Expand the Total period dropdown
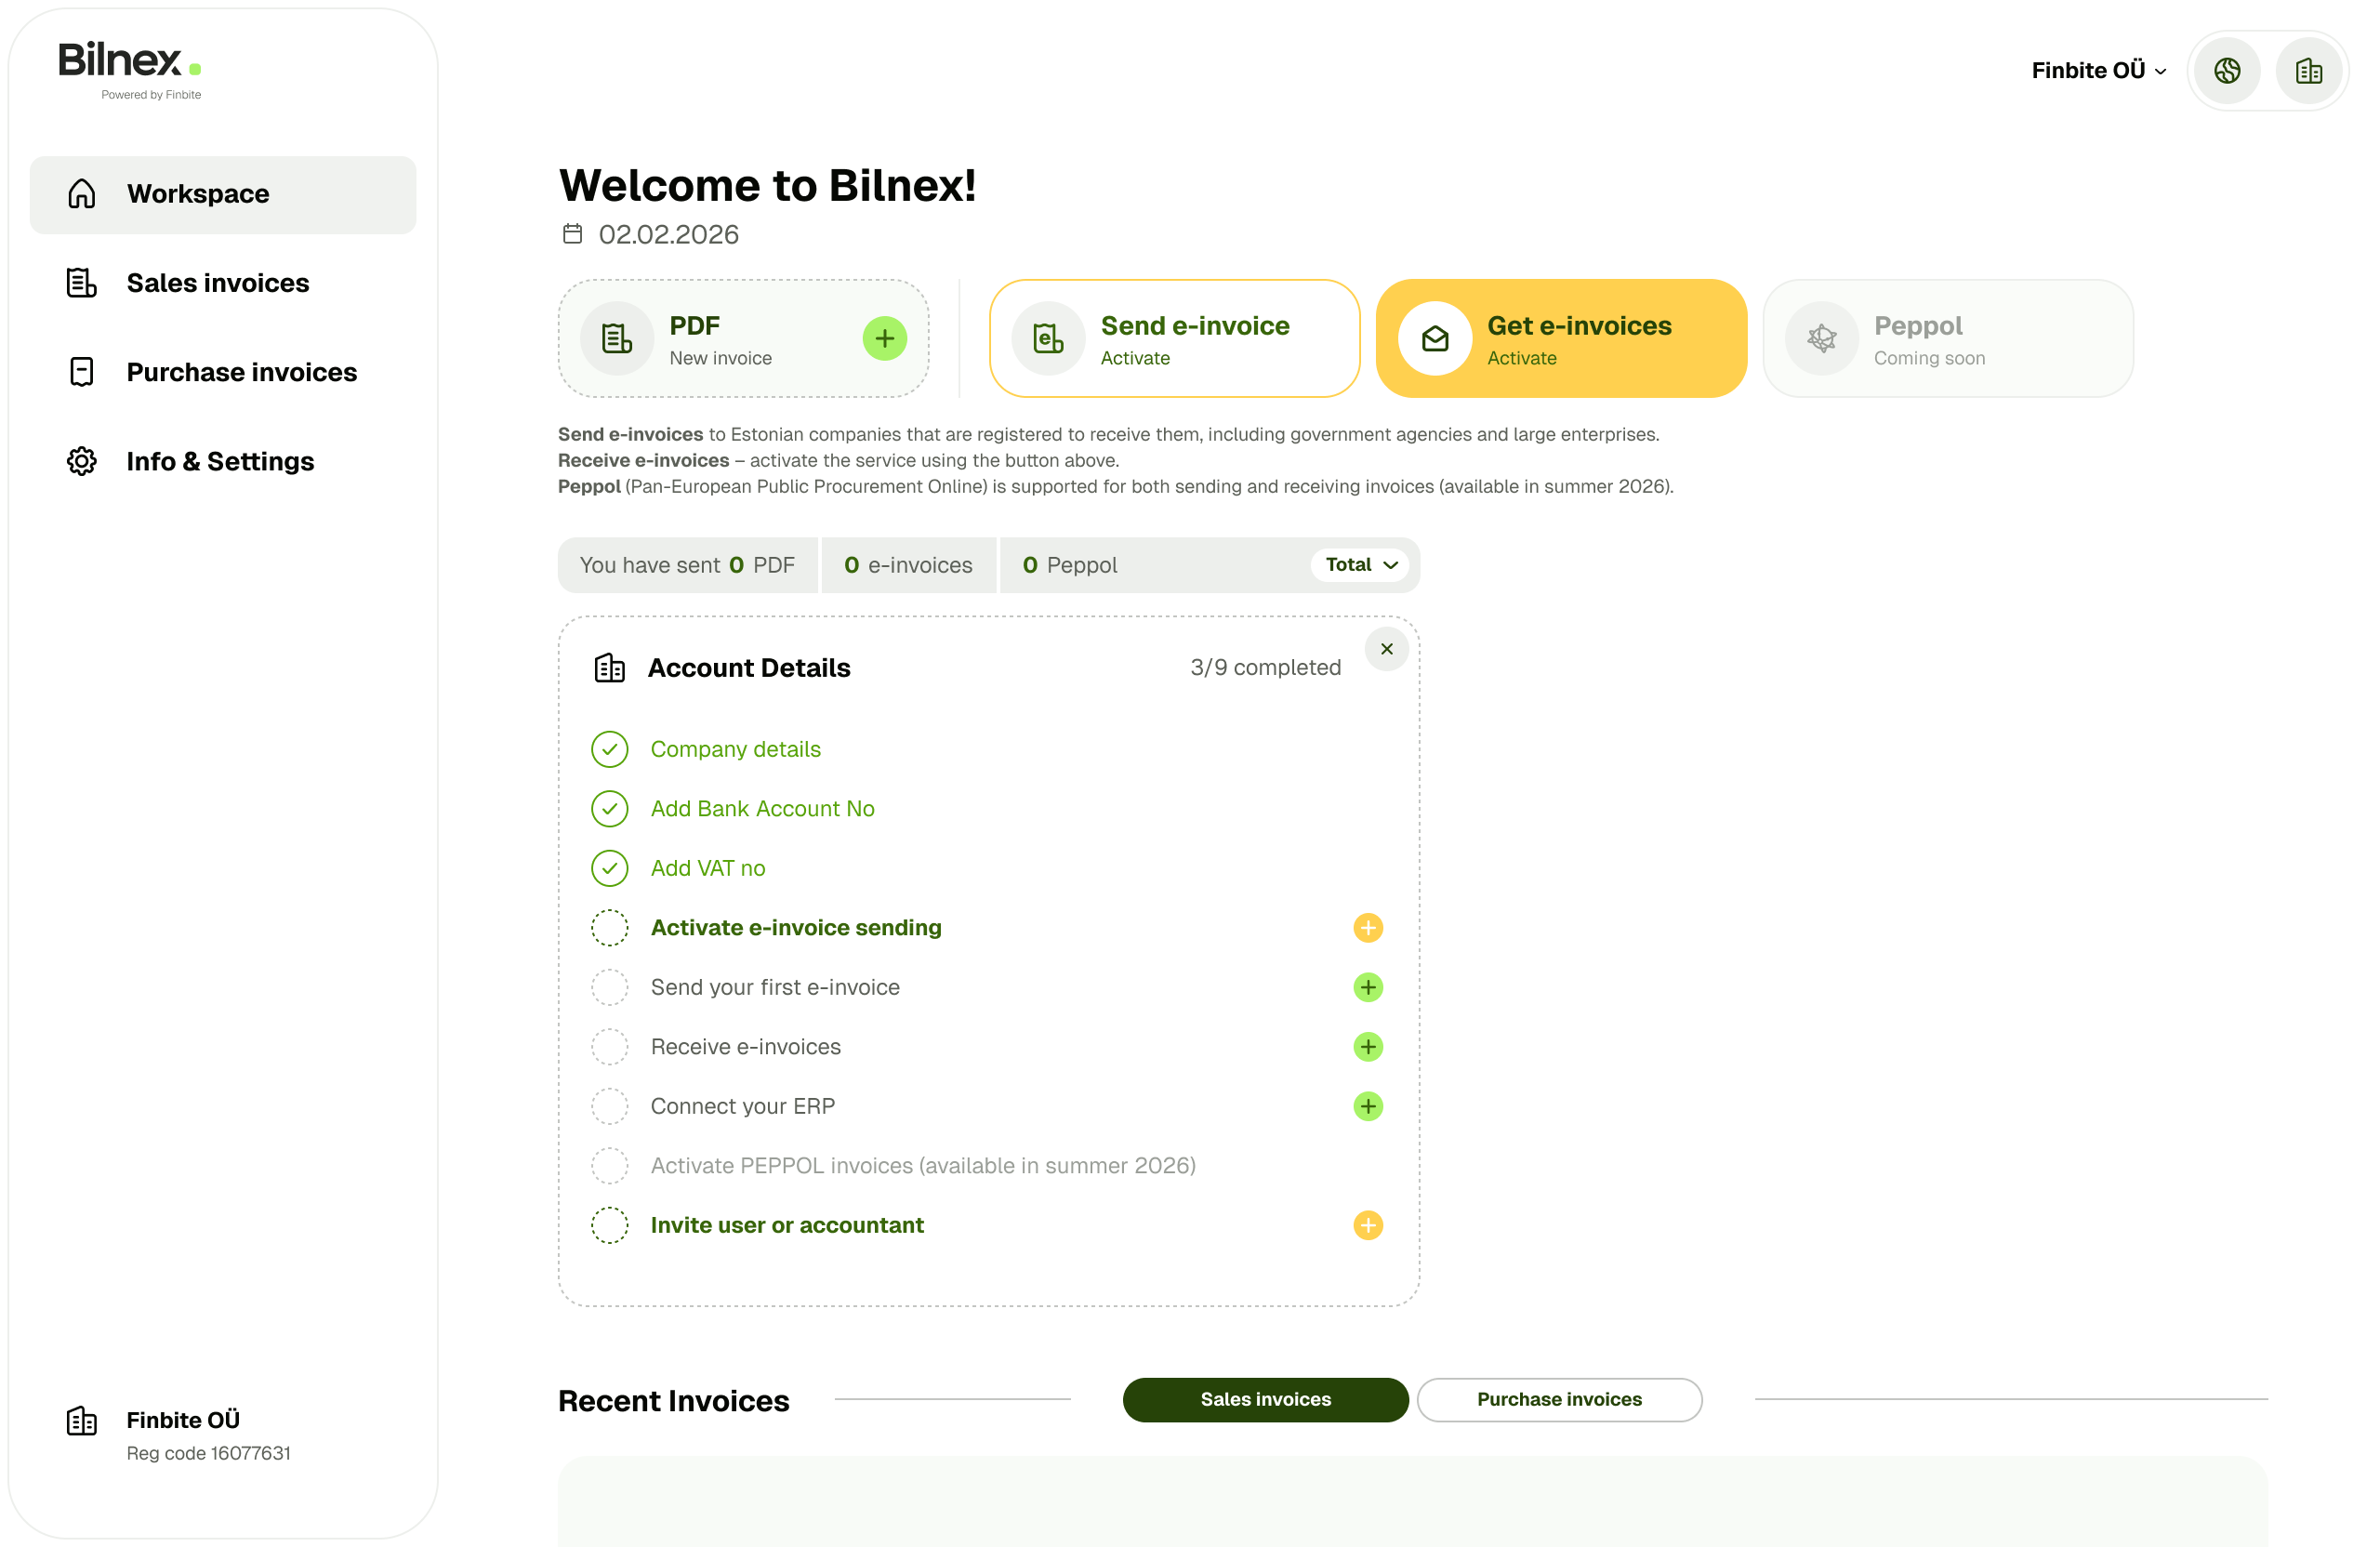 tap(1359, 565)
